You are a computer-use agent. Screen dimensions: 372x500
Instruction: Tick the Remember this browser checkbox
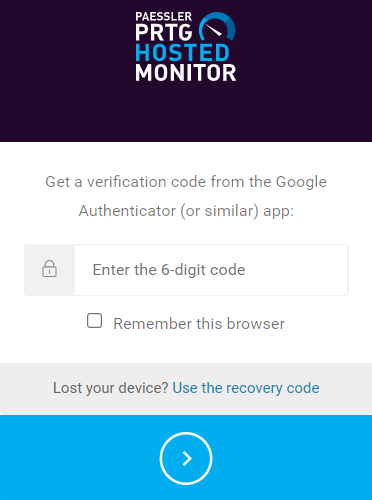pos(94,321)
